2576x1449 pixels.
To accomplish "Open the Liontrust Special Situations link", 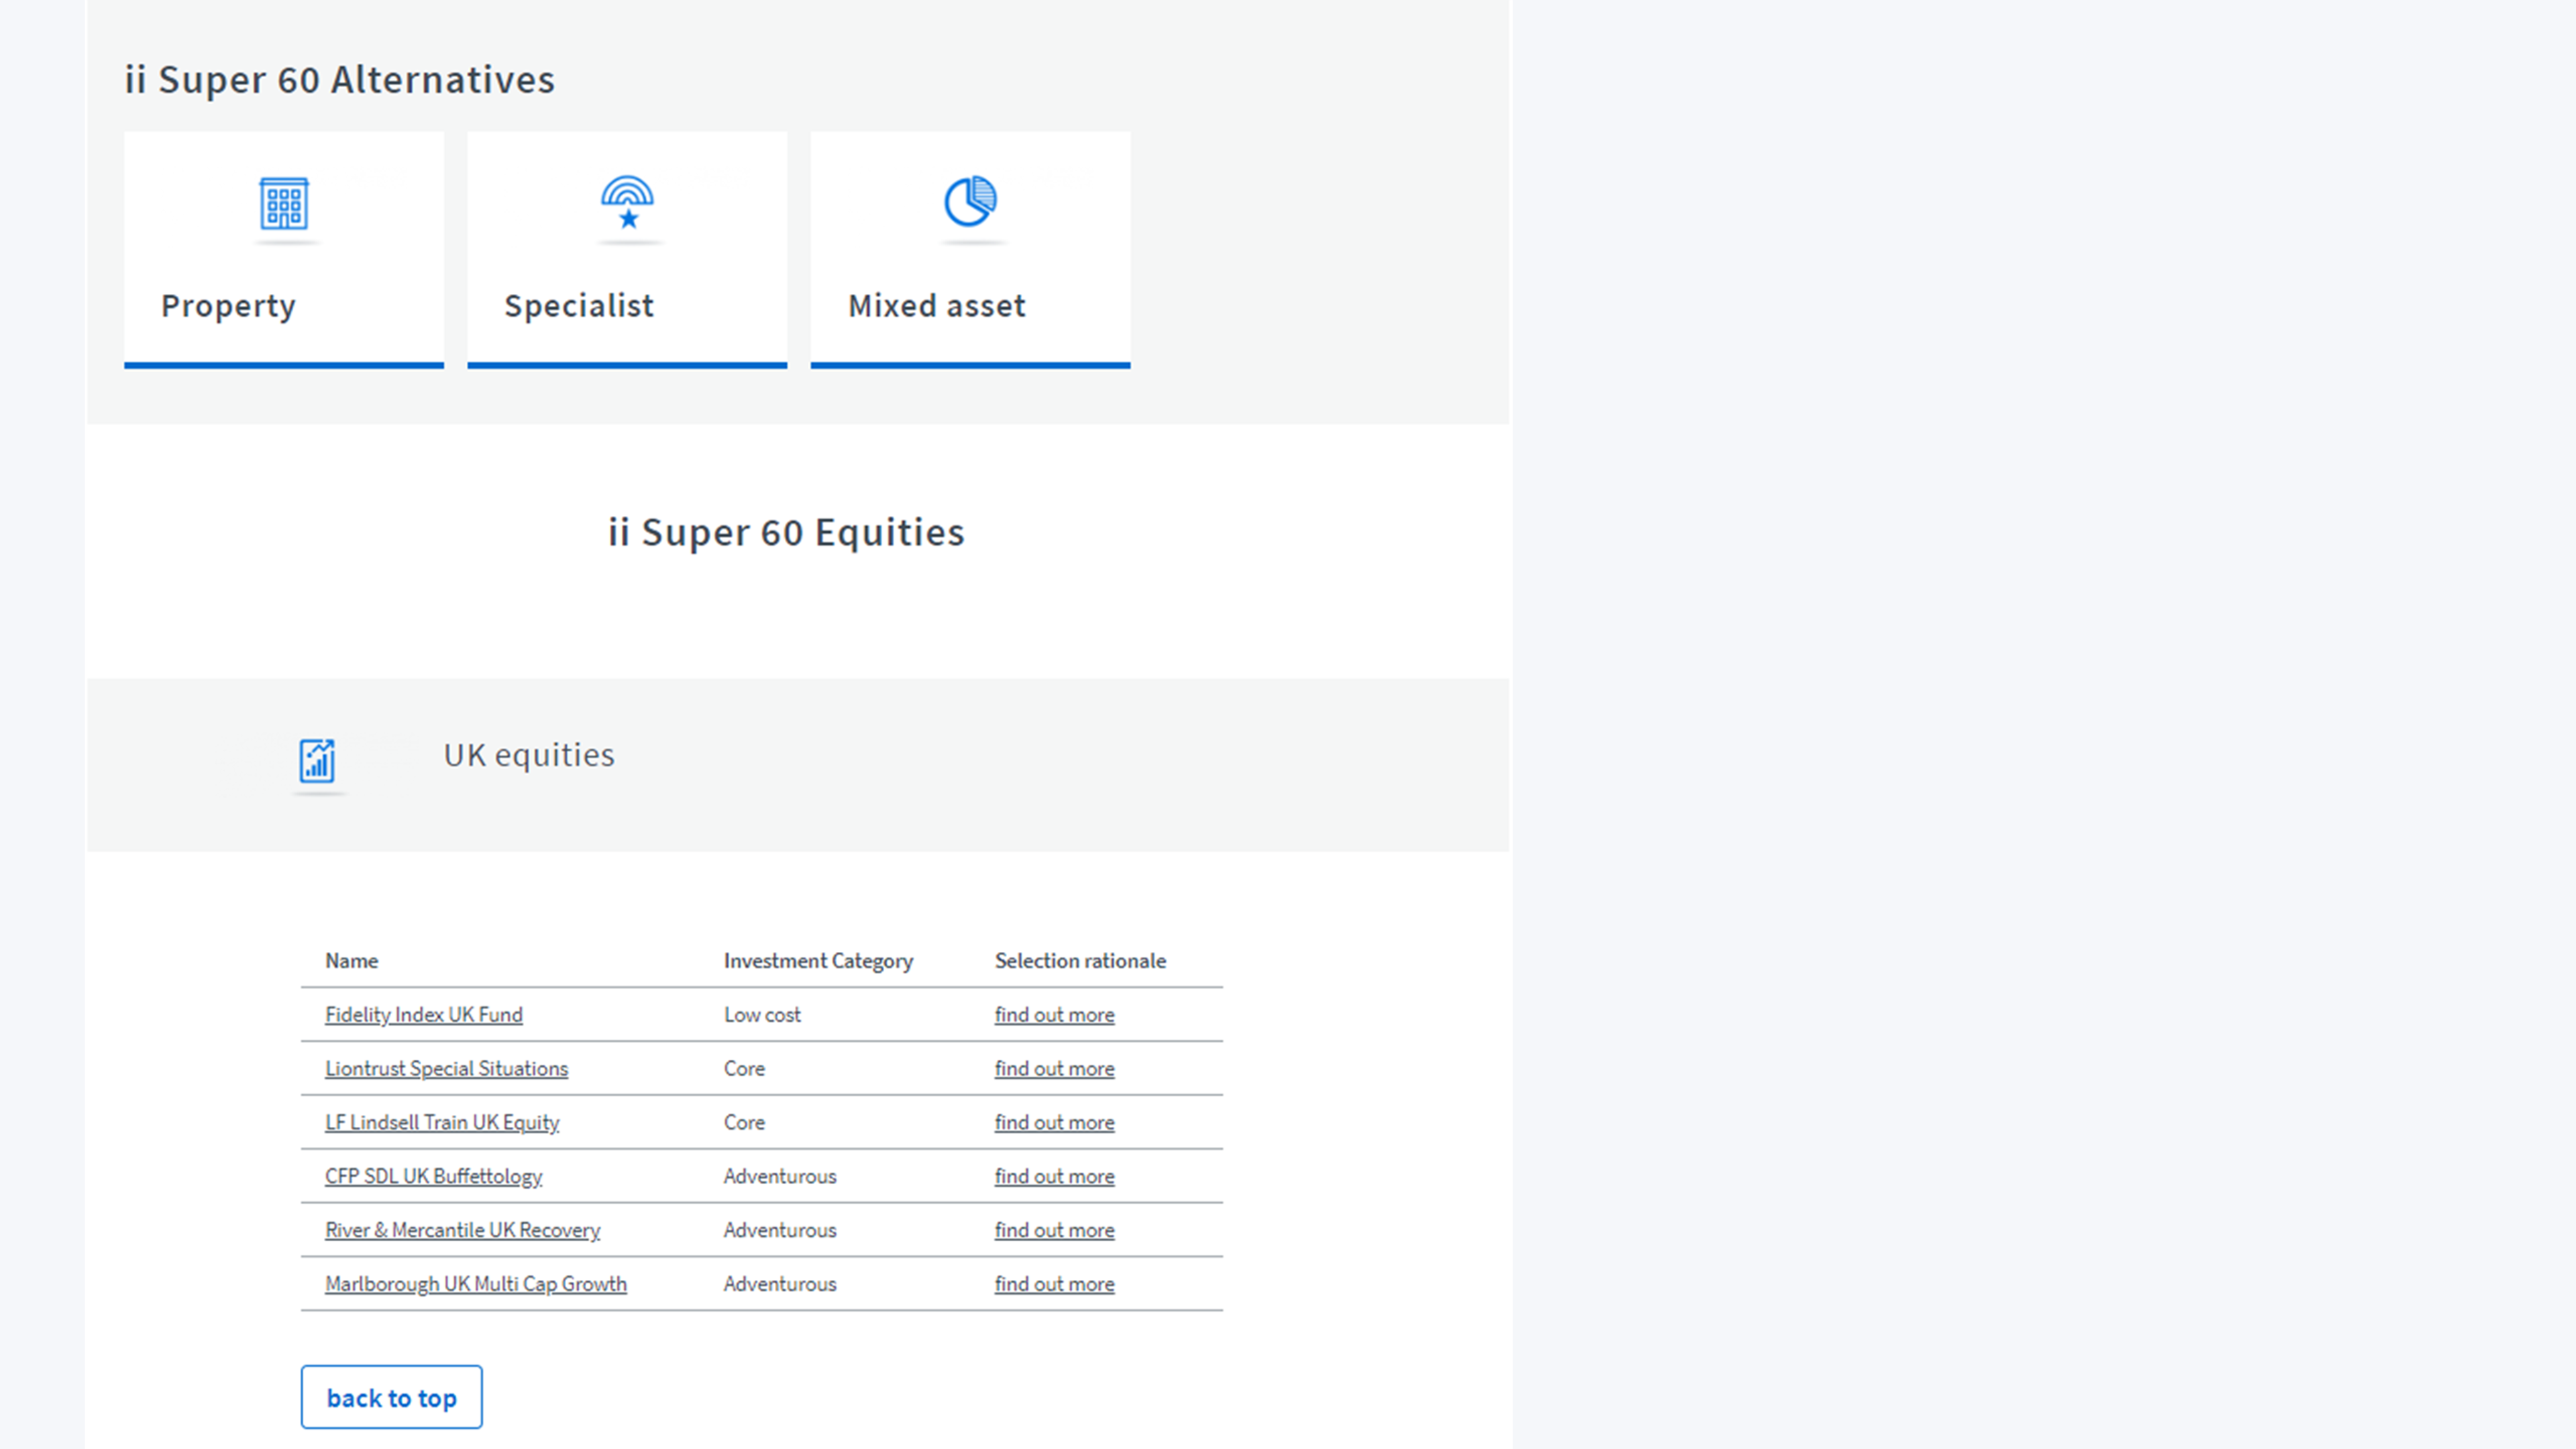I will (x=446, y=1068).
